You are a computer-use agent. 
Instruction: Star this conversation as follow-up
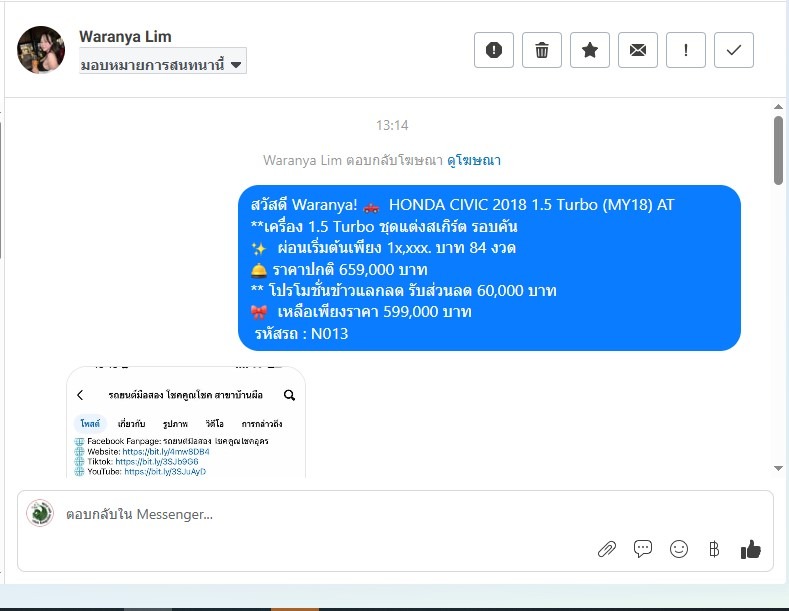tap(590, 50)
